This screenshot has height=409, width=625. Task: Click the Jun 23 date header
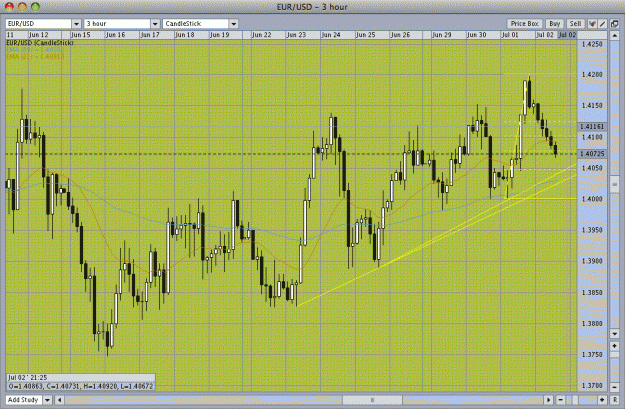pyautogui.click(x=296, y=35)
